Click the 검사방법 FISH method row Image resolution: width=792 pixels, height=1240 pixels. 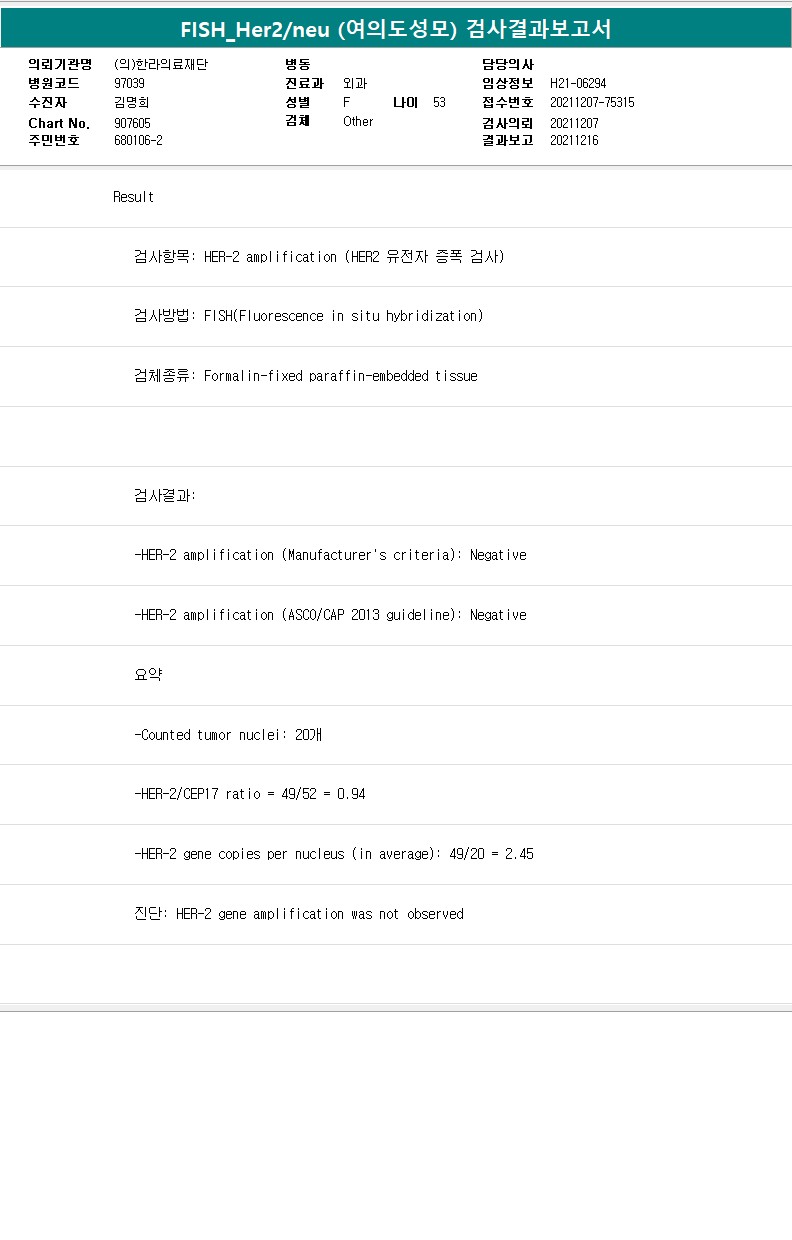(x=308, y=316)
